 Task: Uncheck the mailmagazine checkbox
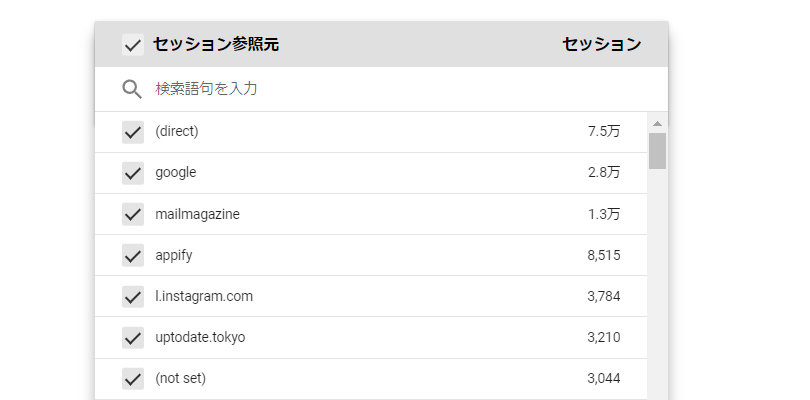[132, 214]
